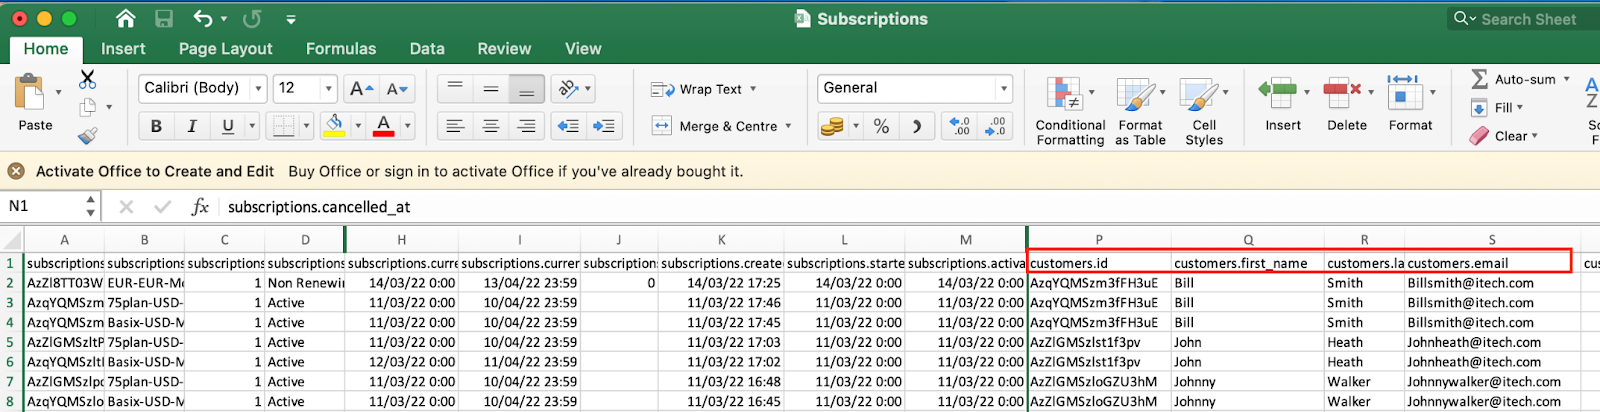Click the red font colour swatch

point(383,126)
